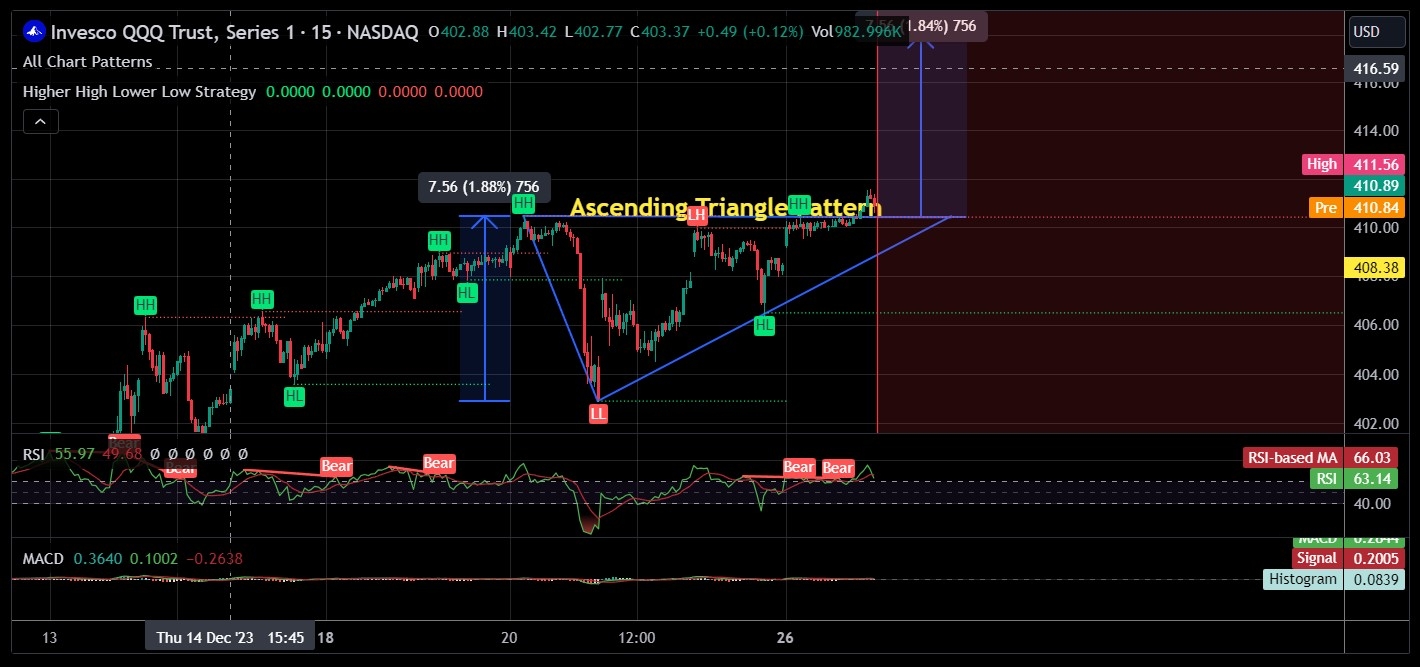Click the Invesco QQQ symbol logo icon
This screenshot has width=1420, height=667.
[34, 32]
